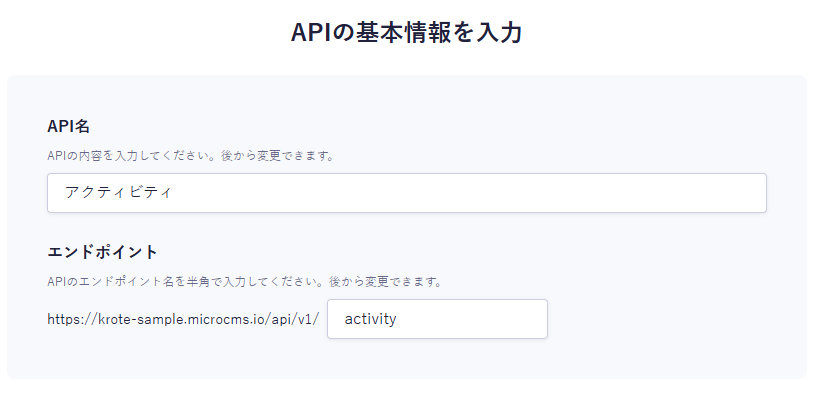This screenshot has height=400, width=836.
Task: Click the "エンドポイント" field label
Action: tap(103, 251)
